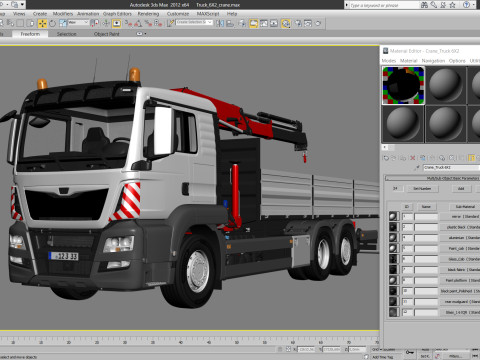This screenshot has height=360, width=480.
Task: Click the Rectangular Selection Region icon
Action: point(20,23)
